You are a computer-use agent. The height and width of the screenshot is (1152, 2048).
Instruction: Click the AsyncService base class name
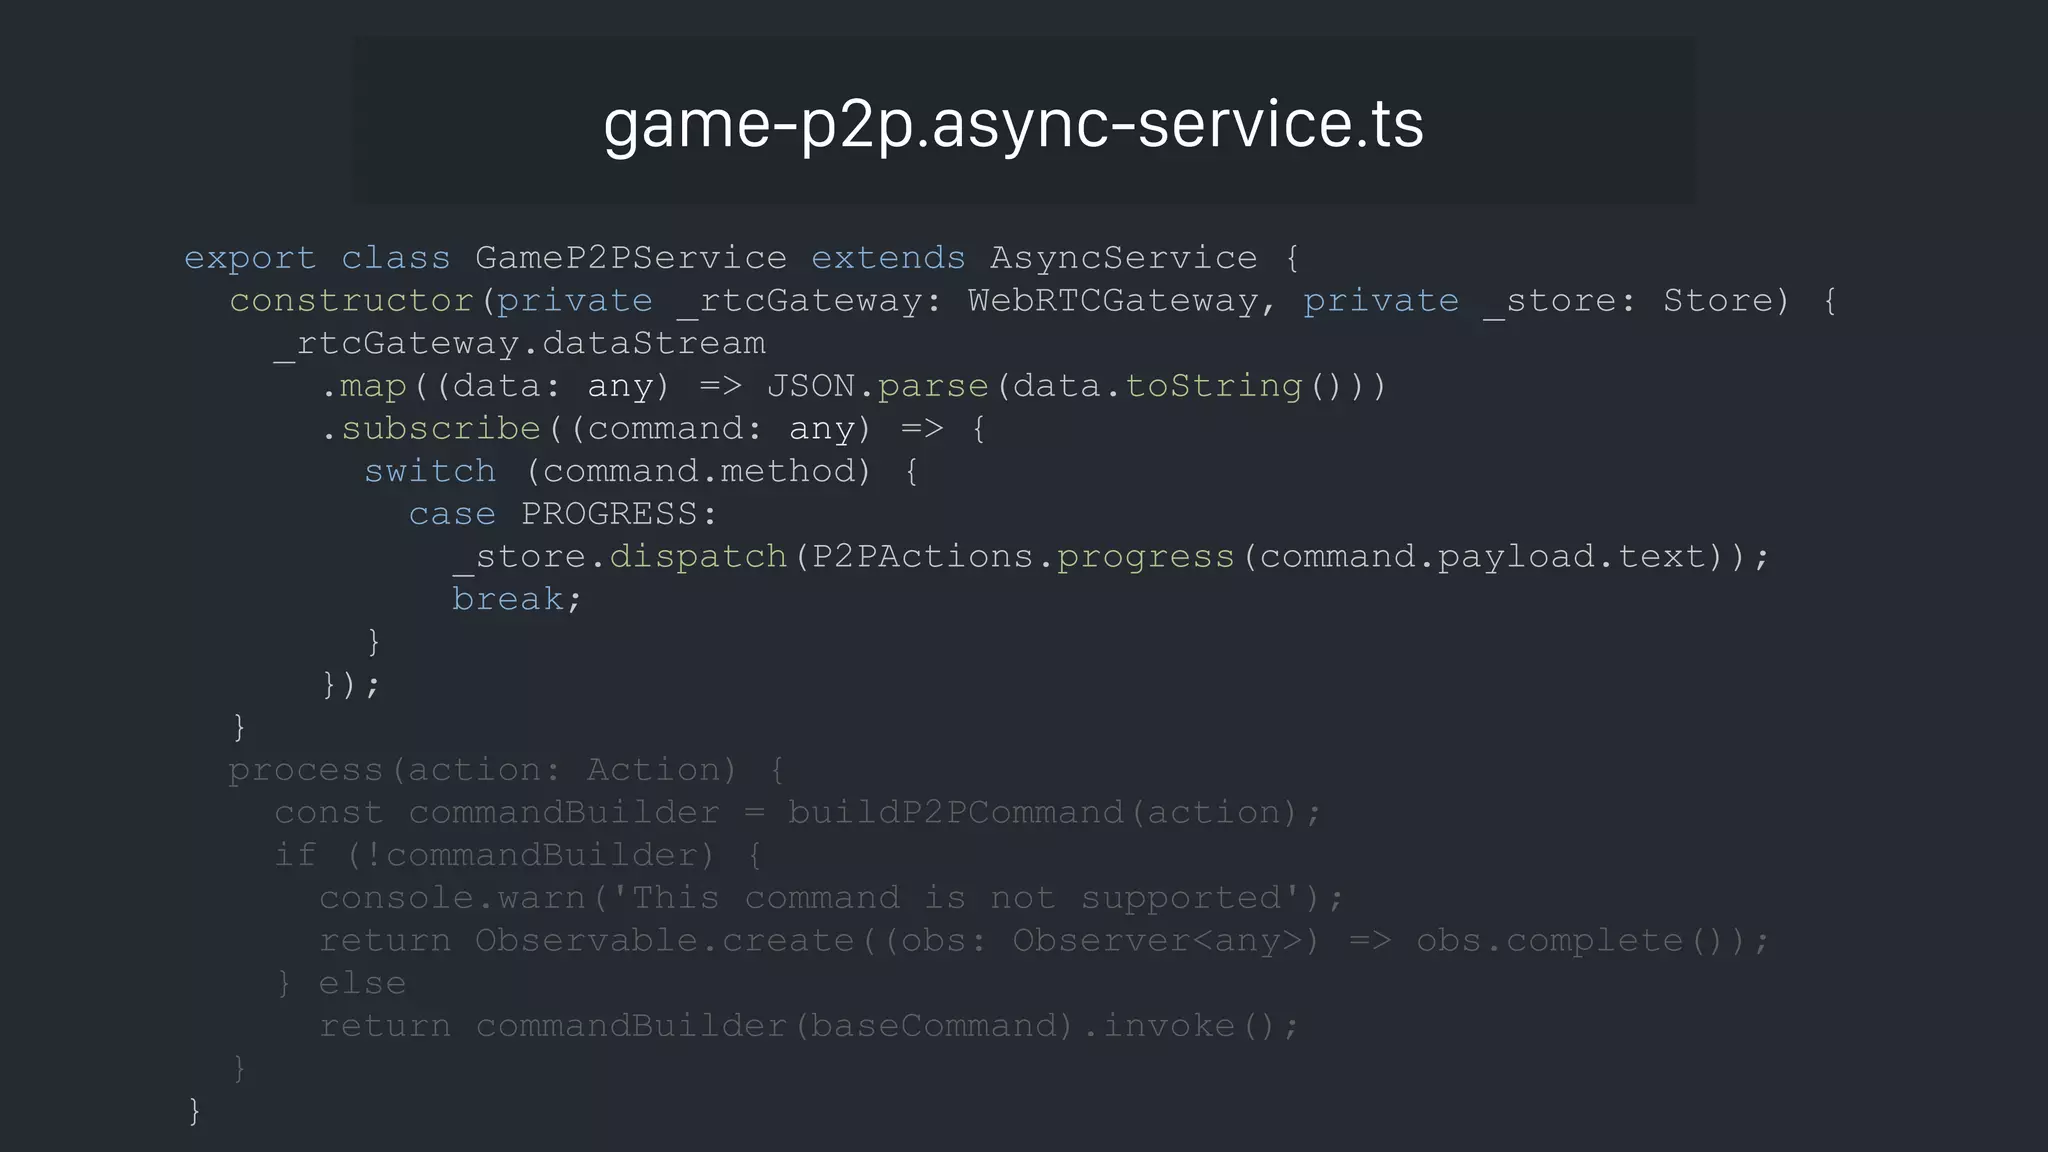click(x=1123, y=258)
